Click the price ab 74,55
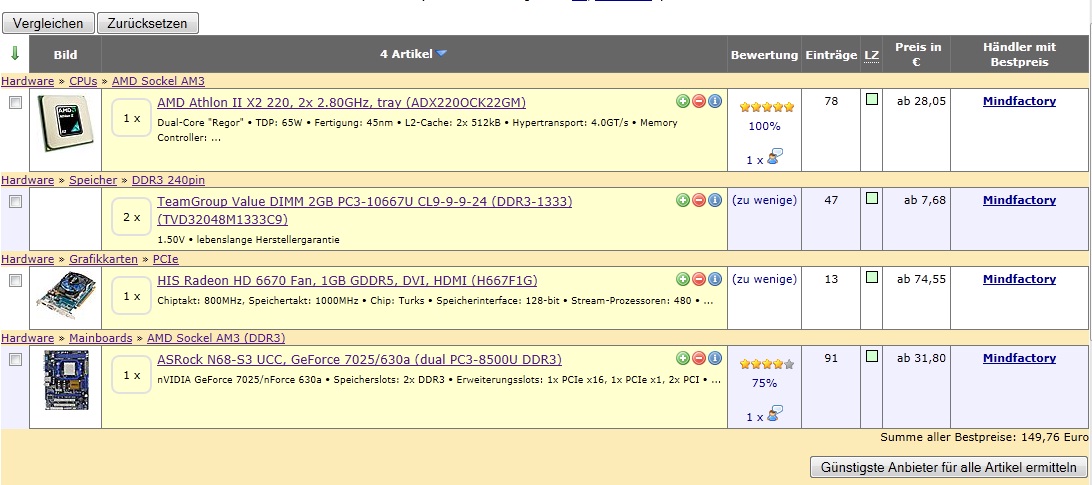Viewport: 1092px width, 485px height. coord(921,279)
